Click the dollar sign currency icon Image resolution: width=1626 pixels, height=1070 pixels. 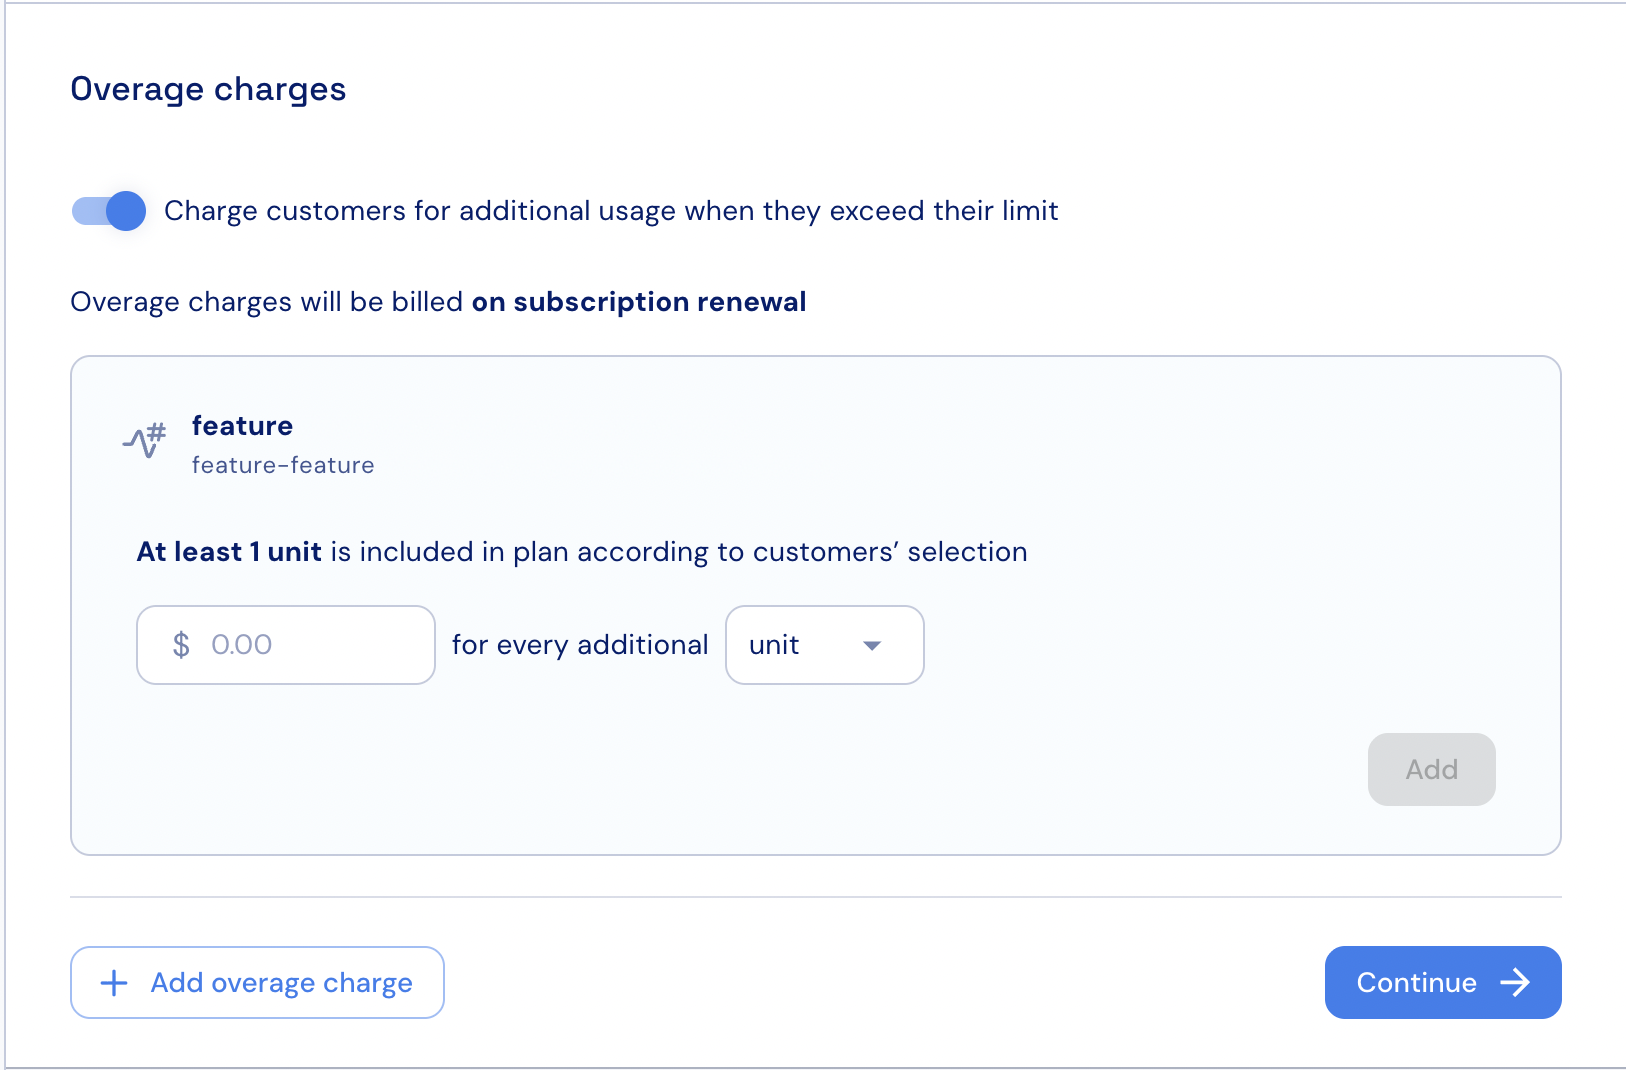(181, 645)
